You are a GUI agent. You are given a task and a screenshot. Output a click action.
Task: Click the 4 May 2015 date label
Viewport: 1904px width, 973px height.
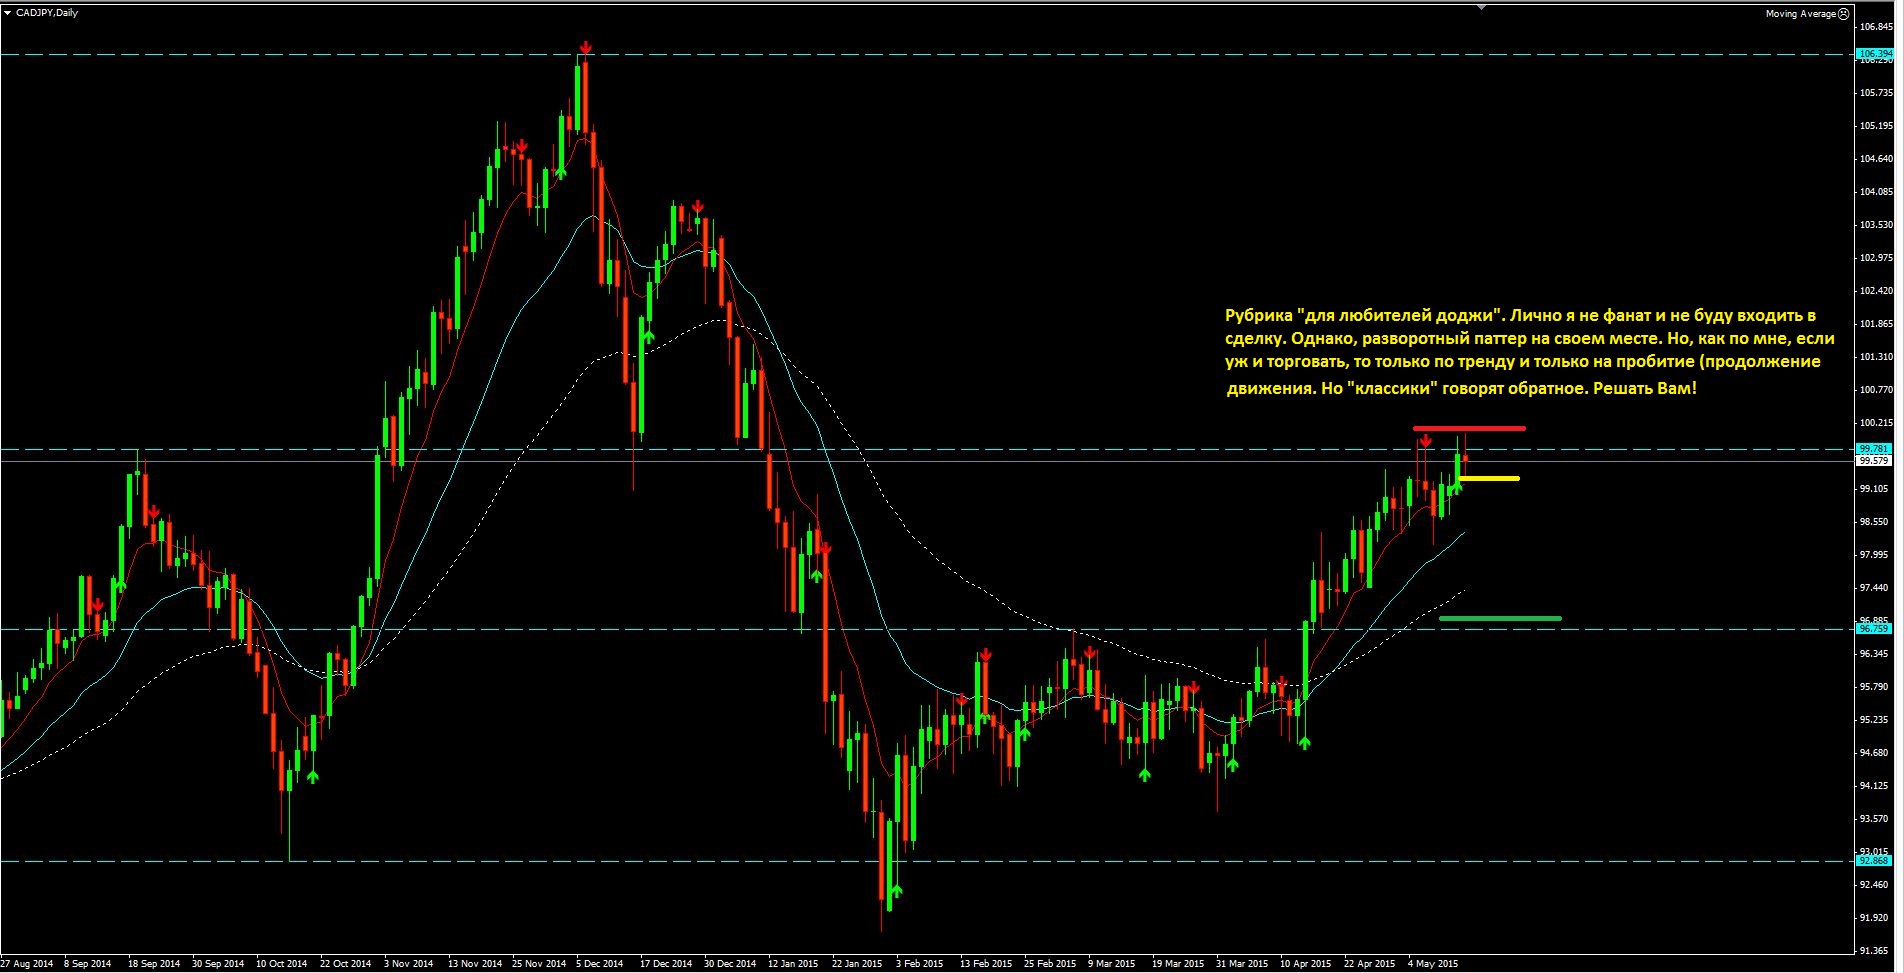[x=1433, y=964]
